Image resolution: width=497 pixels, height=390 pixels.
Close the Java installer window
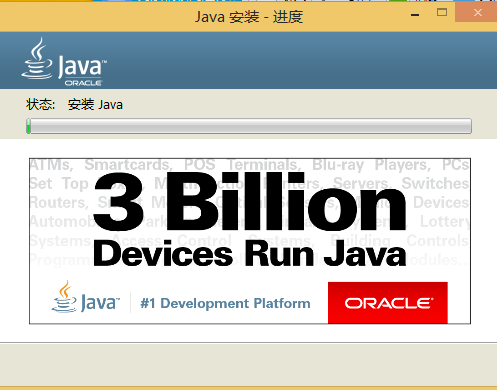click(x=477, y=13)
